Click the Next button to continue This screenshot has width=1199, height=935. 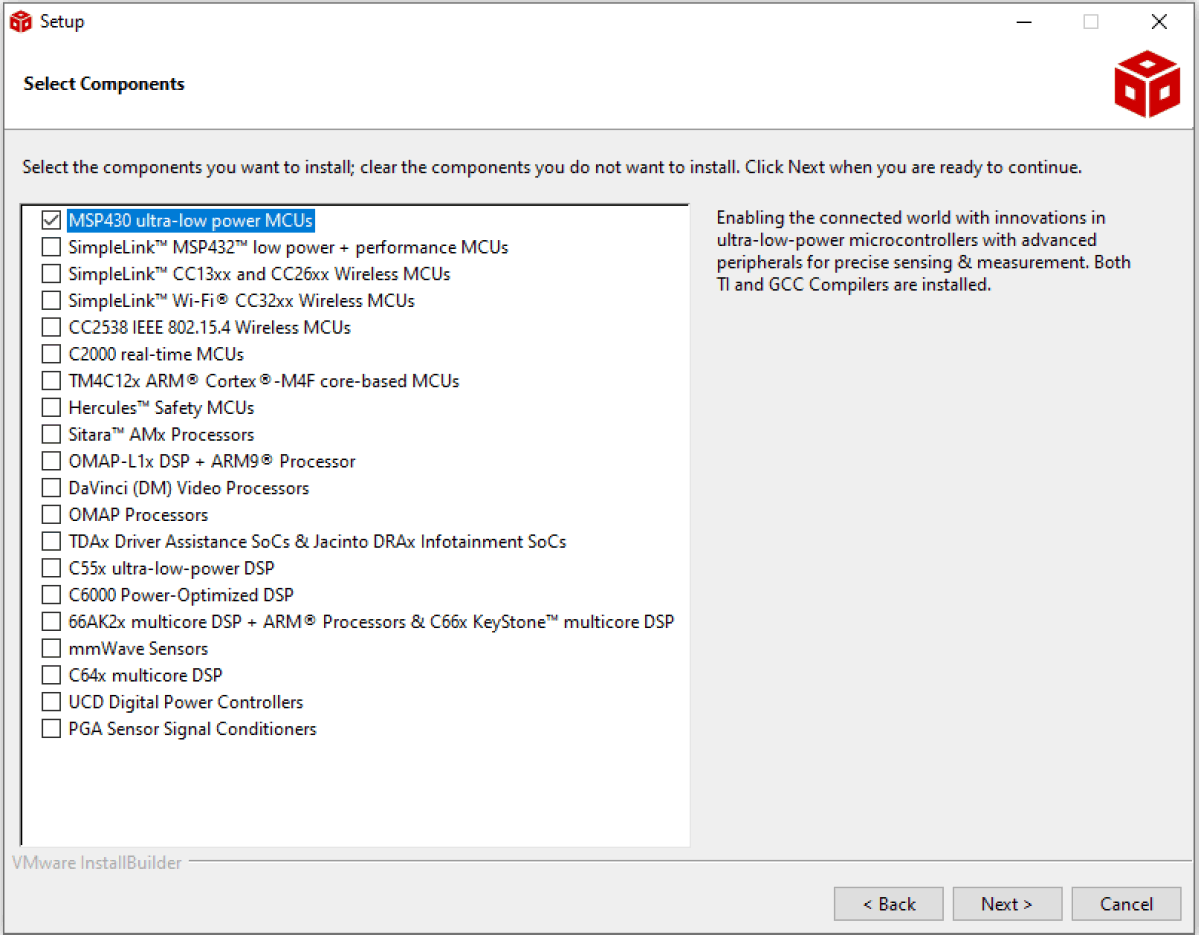point(1006,904)
